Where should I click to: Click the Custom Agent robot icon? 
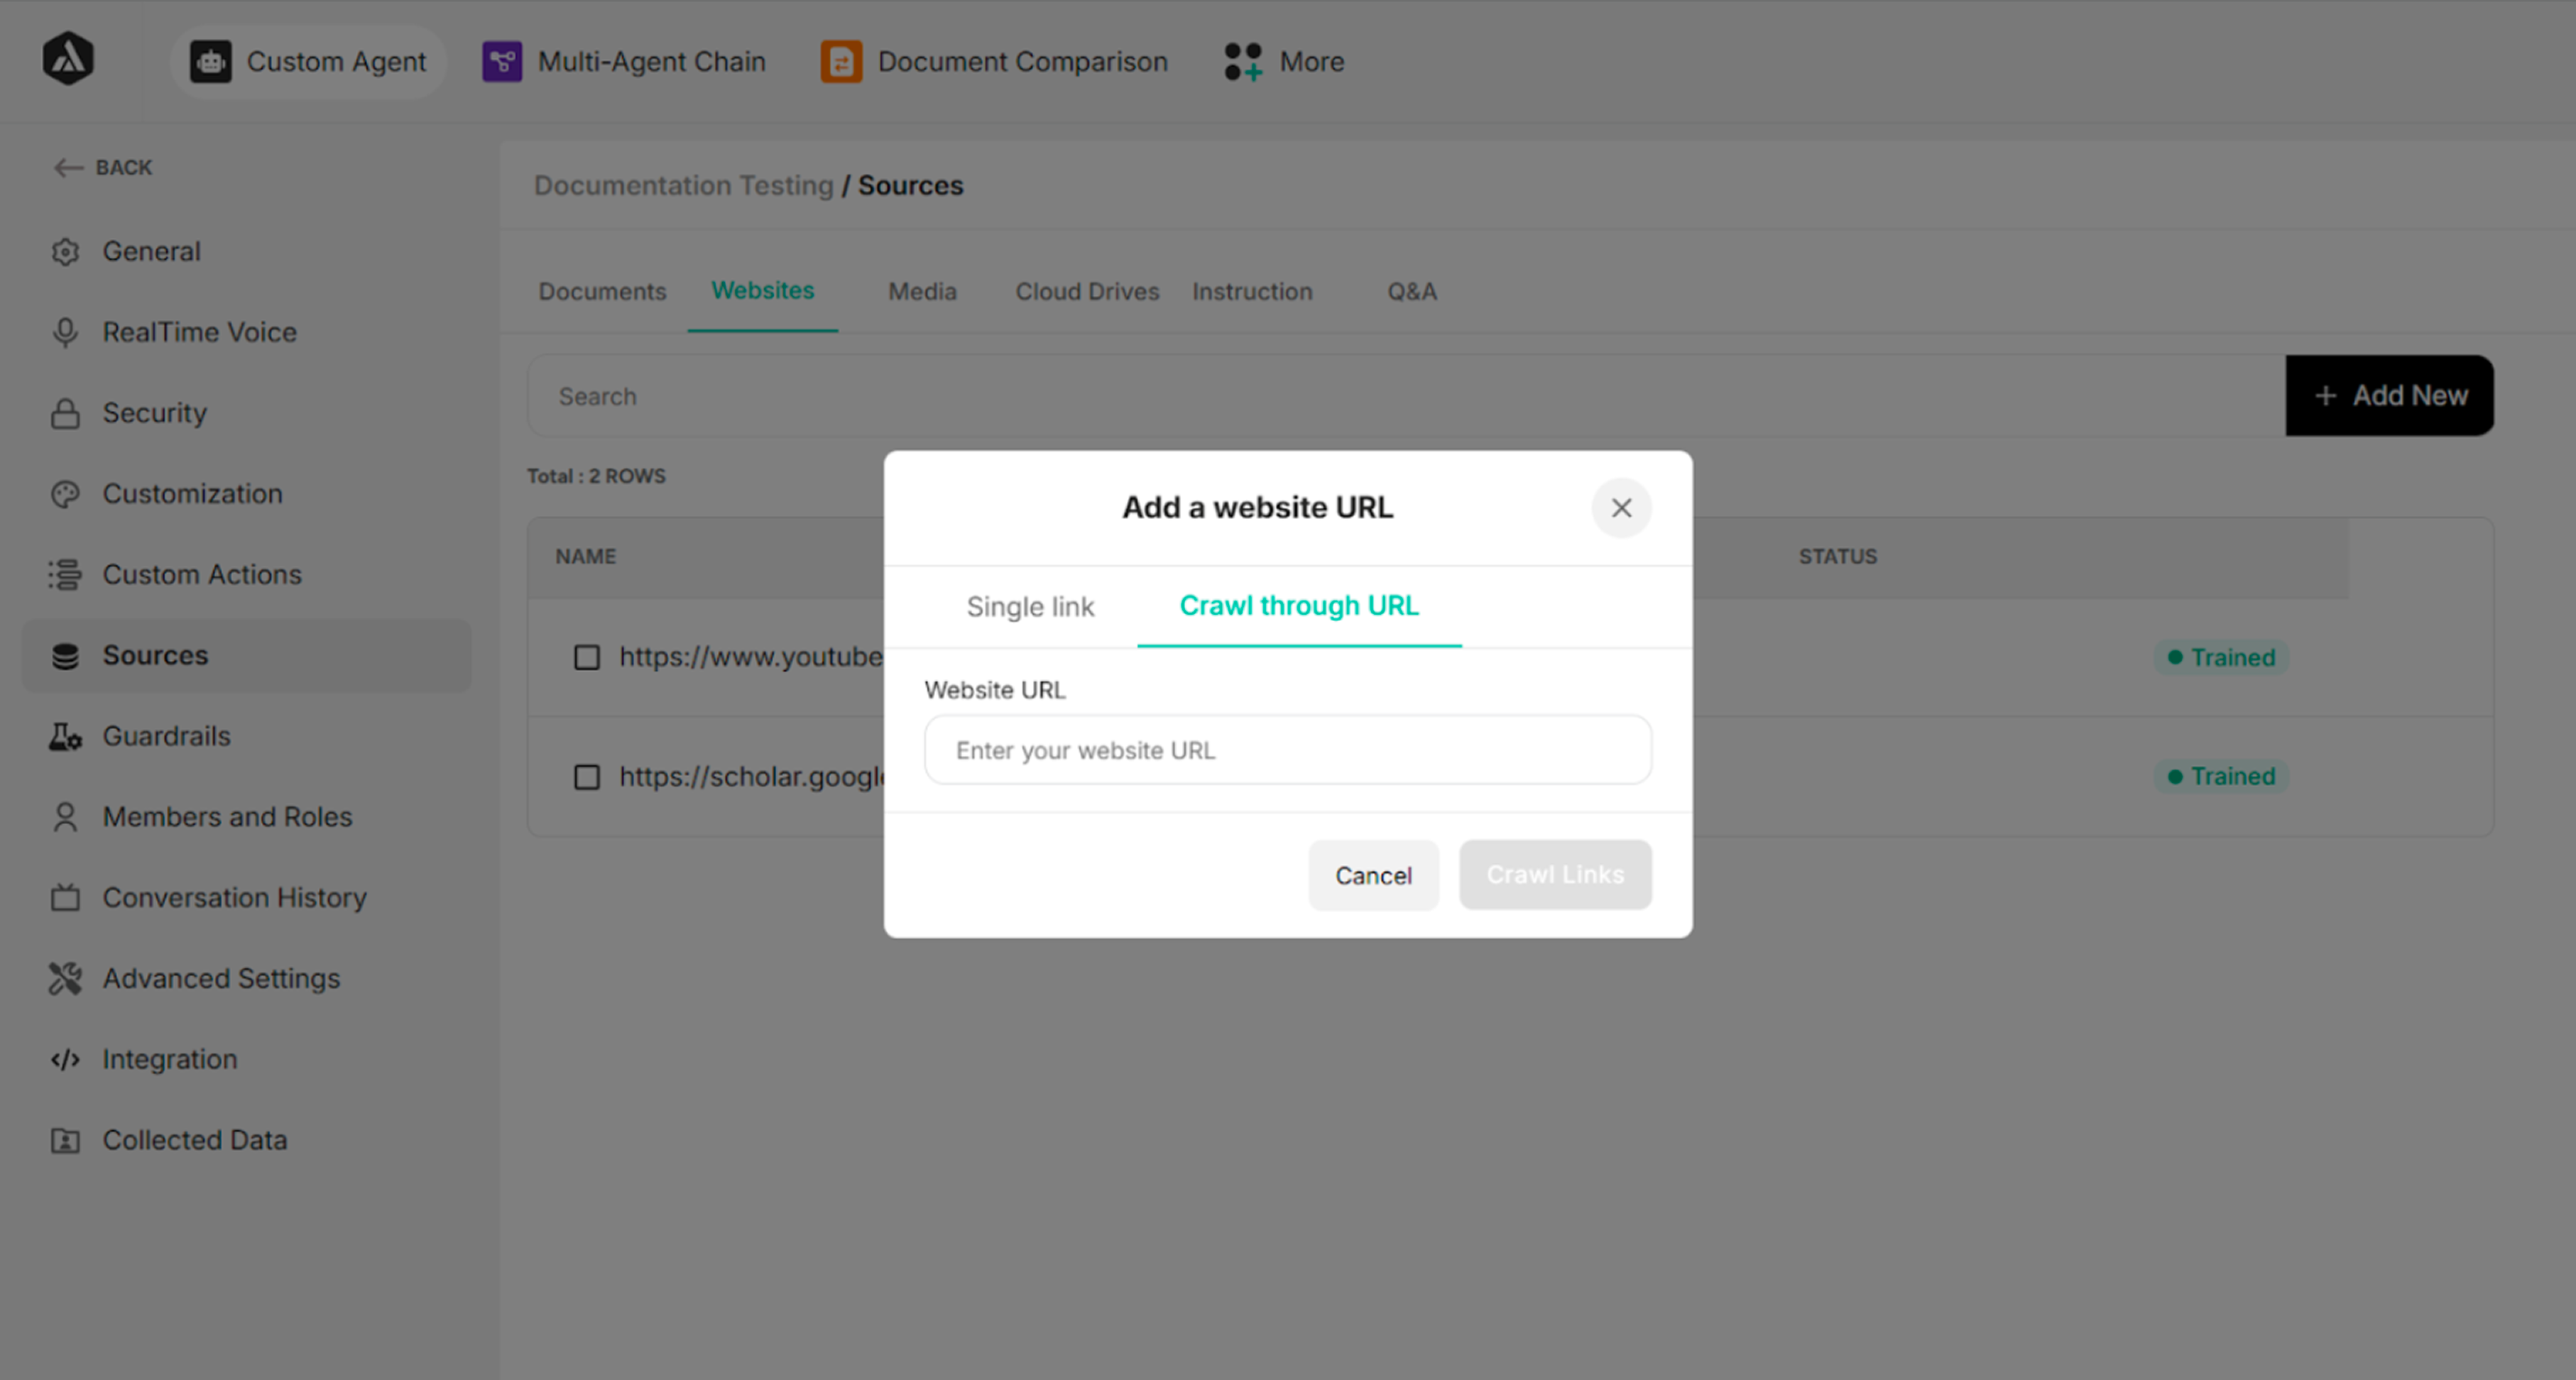(x=211, y=62)
